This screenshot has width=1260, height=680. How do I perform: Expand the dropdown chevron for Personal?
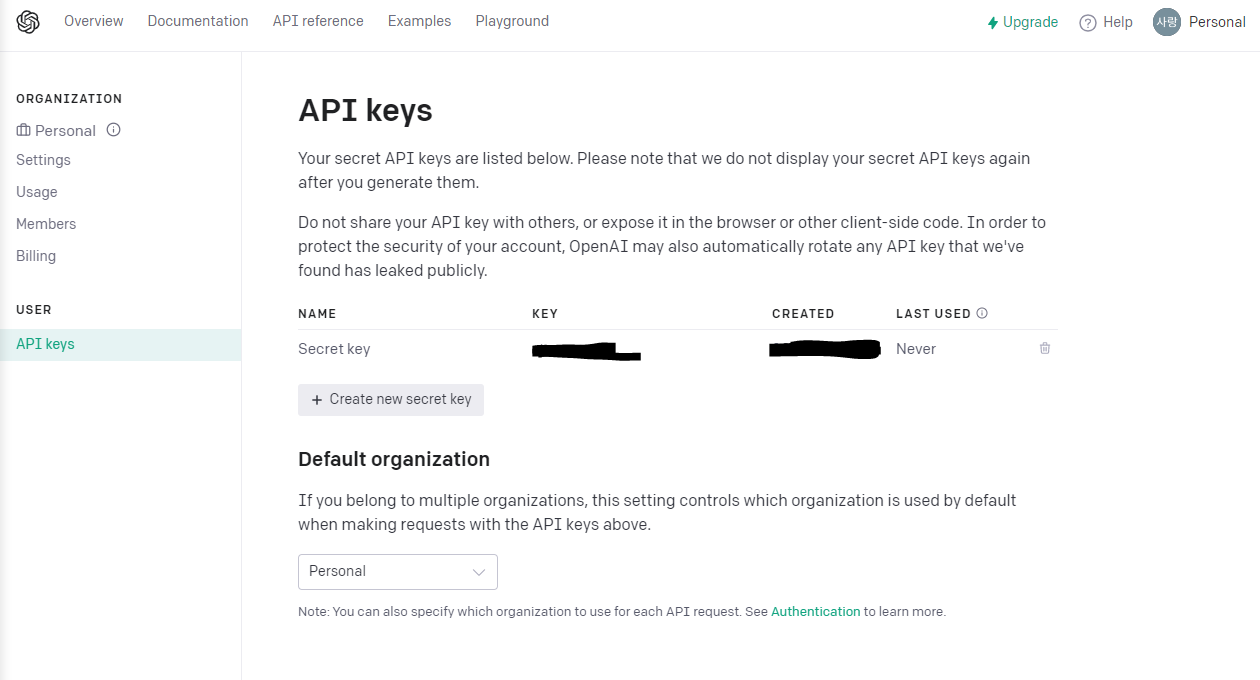(x=479, y=572)
